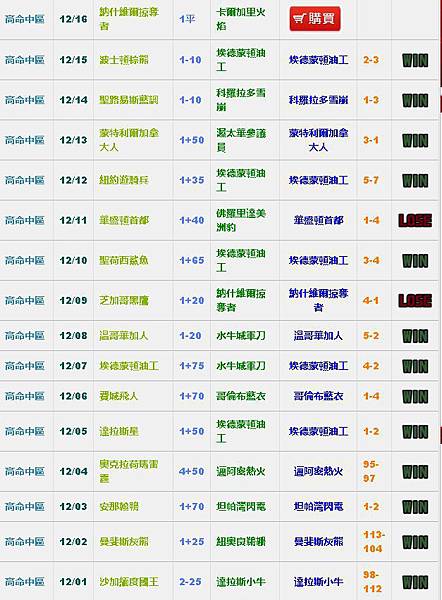Click the WIN badge in 12/15 row
The height and width of the screenshot is (600, 442).
tap(415, 60)
